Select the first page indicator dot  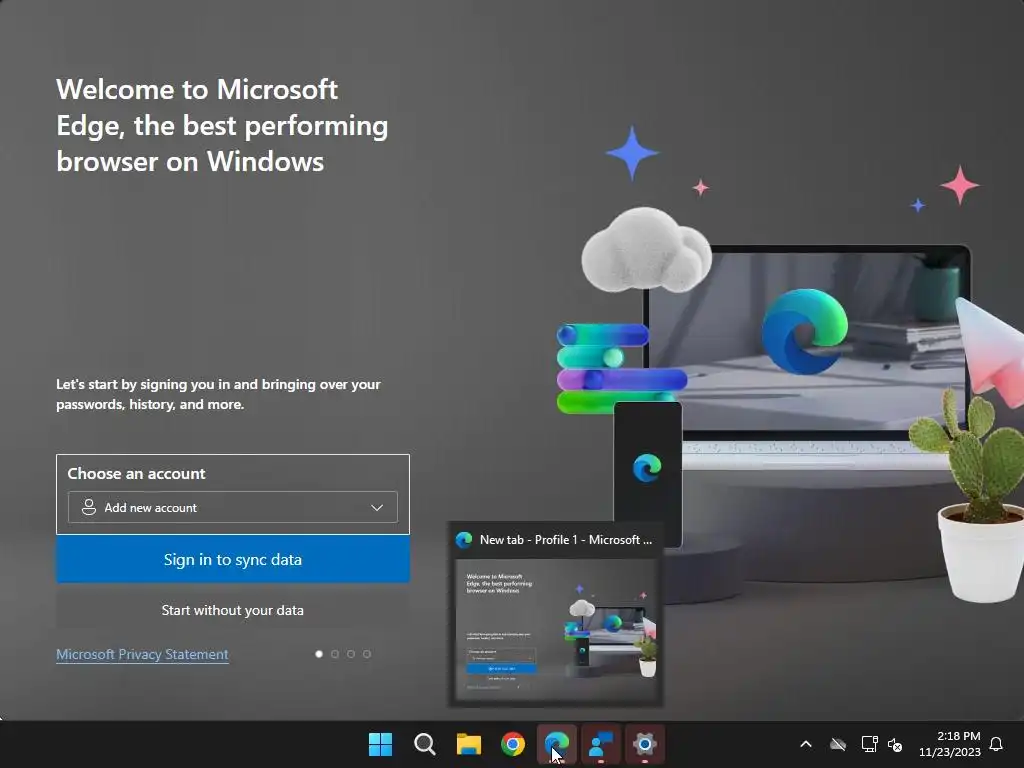pos(319,654)
